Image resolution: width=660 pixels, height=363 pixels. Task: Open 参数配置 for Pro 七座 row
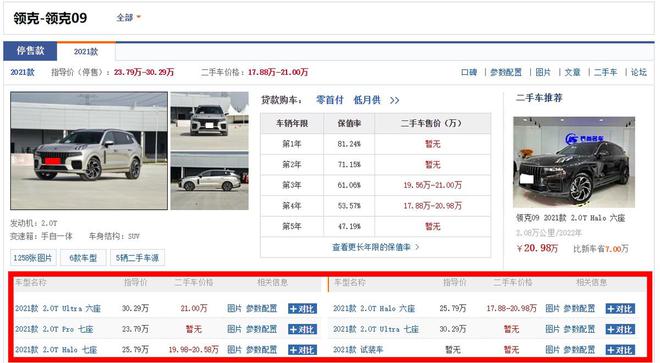click(x=261, y=329)
